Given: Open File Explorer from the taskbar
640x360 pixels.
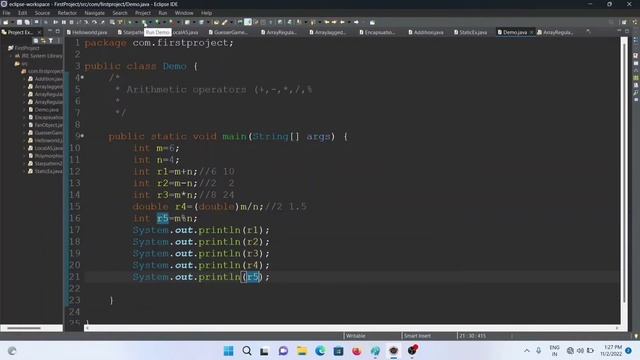Looking at the screenshot, I should pos(302,351).
